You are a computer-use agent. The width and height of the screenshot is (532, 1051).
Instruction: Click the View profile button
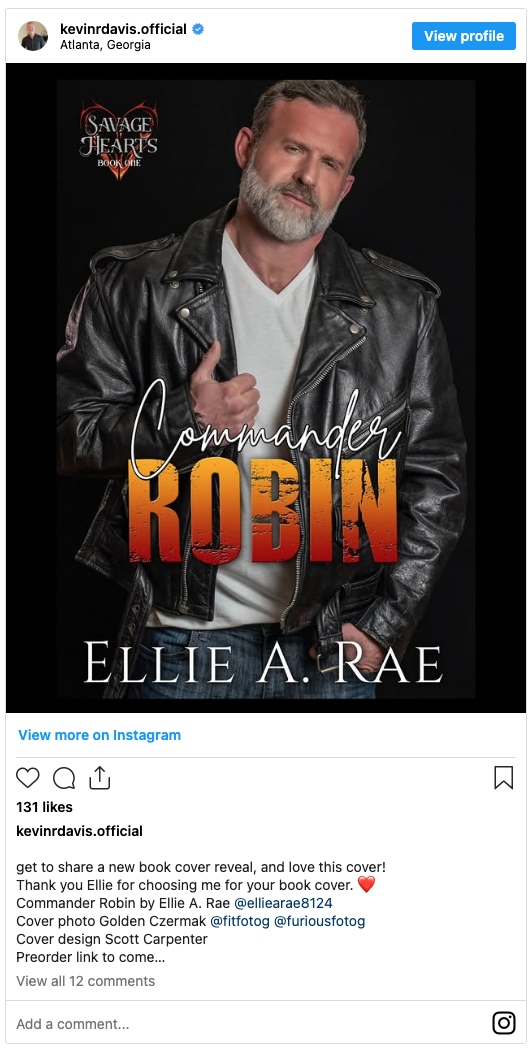464,36
